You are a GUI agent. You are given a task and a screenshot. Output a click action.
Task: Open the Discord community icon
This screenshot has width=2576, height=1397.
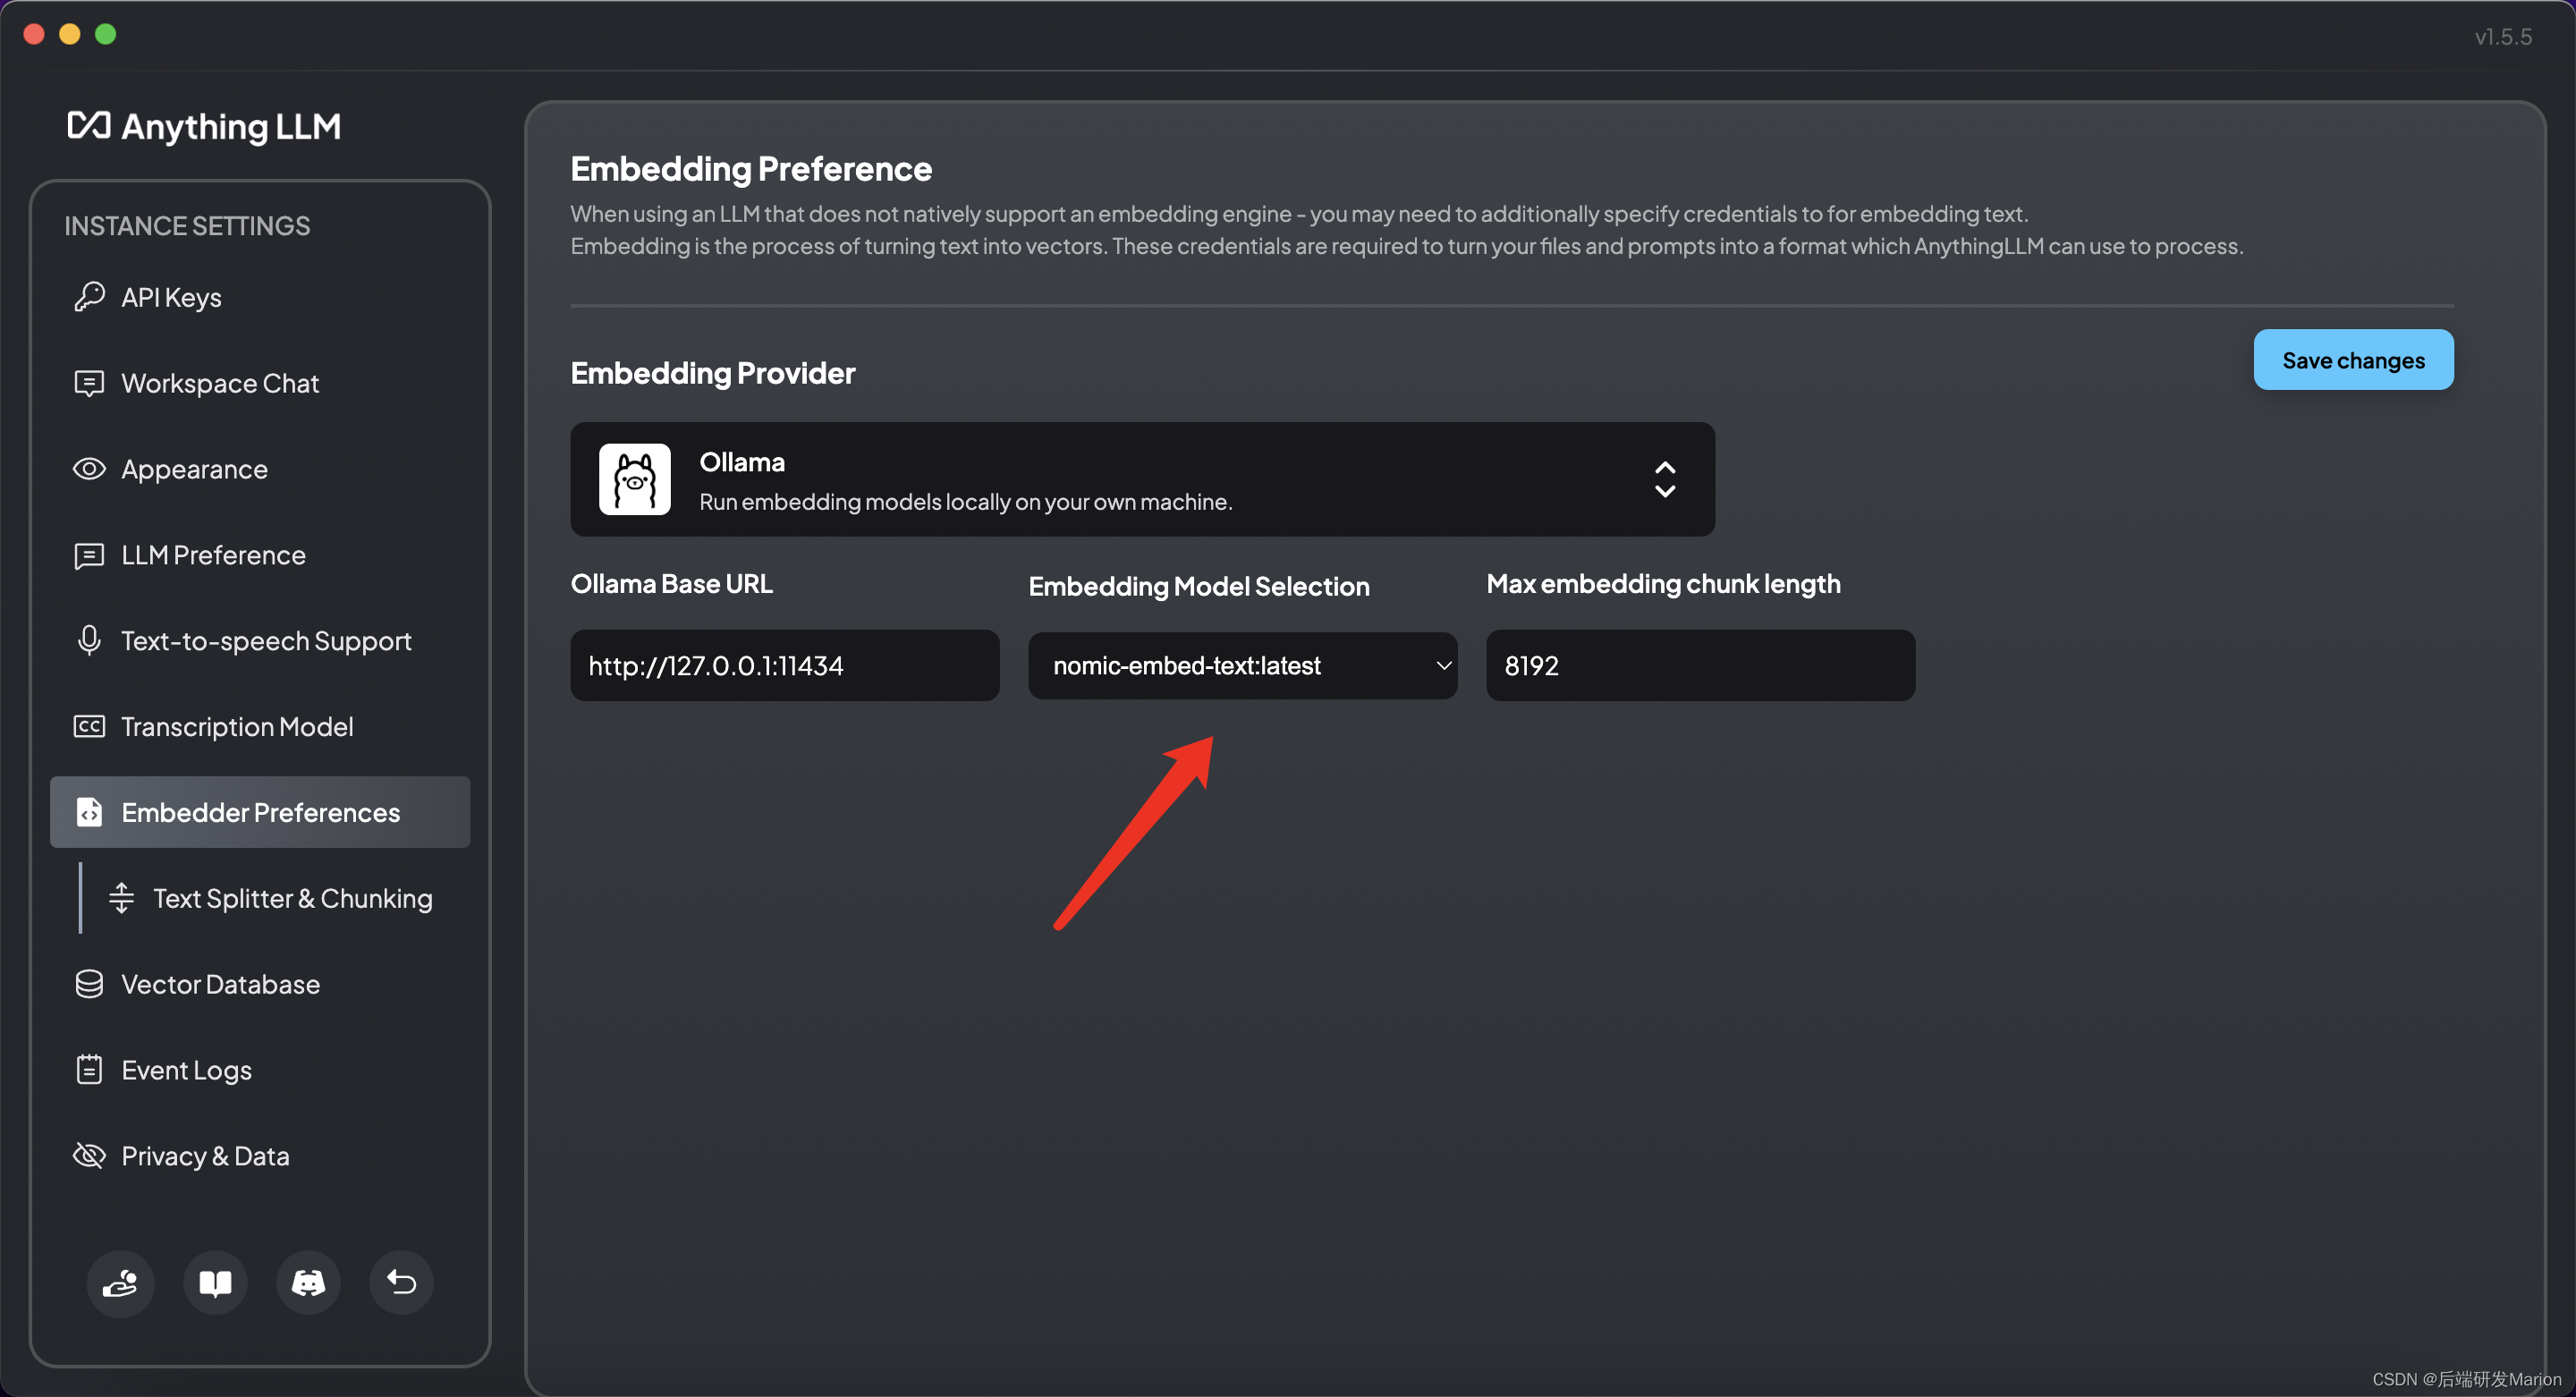(x=308, y=1282)
